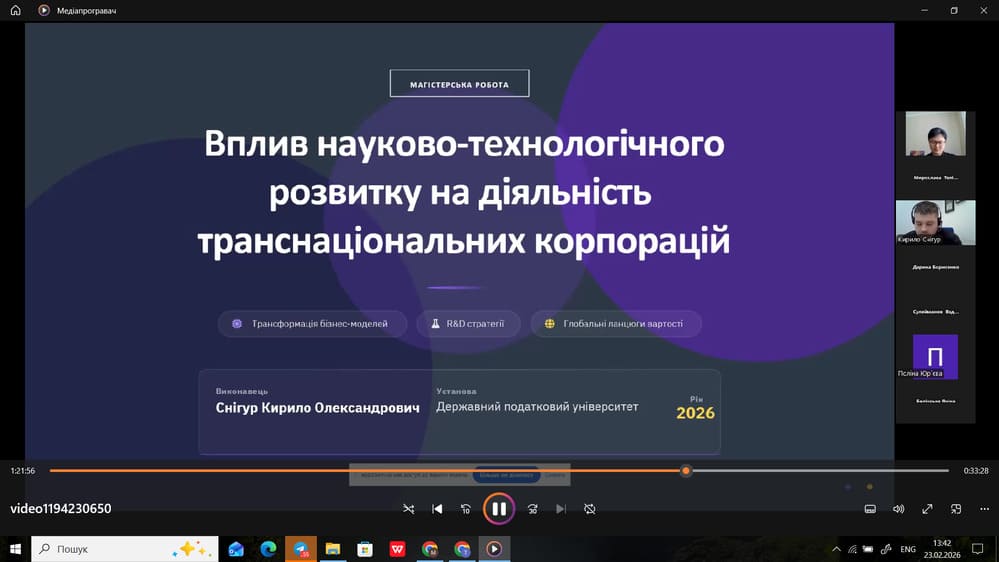Go to the previous track
999x562 pixels.
437,509
